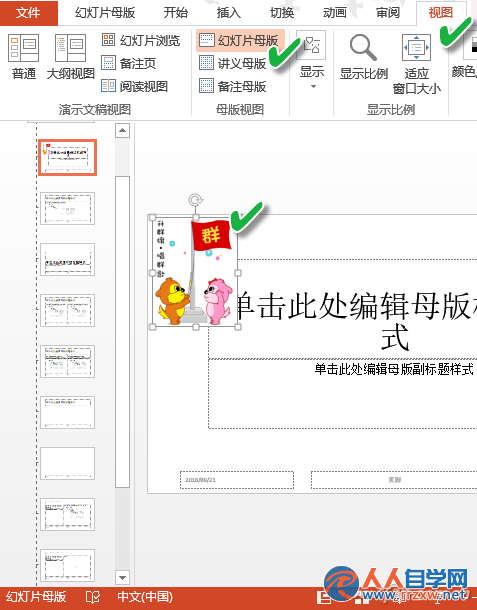Switch to the 幻灯片母版 ribbon tab
Image resolution: width=477 pixels, height=610 pixels.
click(105, 12)
